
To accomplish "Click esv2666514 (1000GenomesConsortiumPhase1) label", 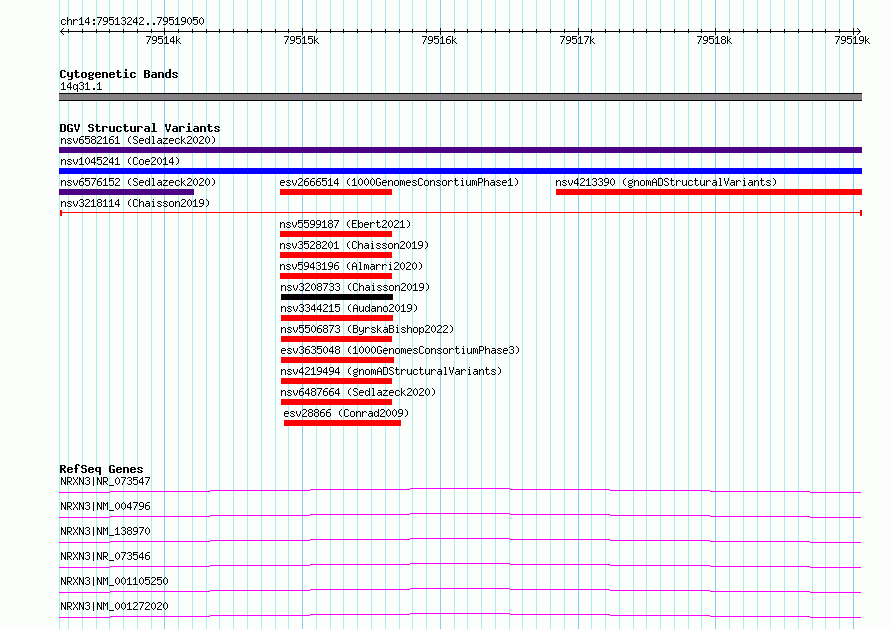I will [x=399, y=182].
